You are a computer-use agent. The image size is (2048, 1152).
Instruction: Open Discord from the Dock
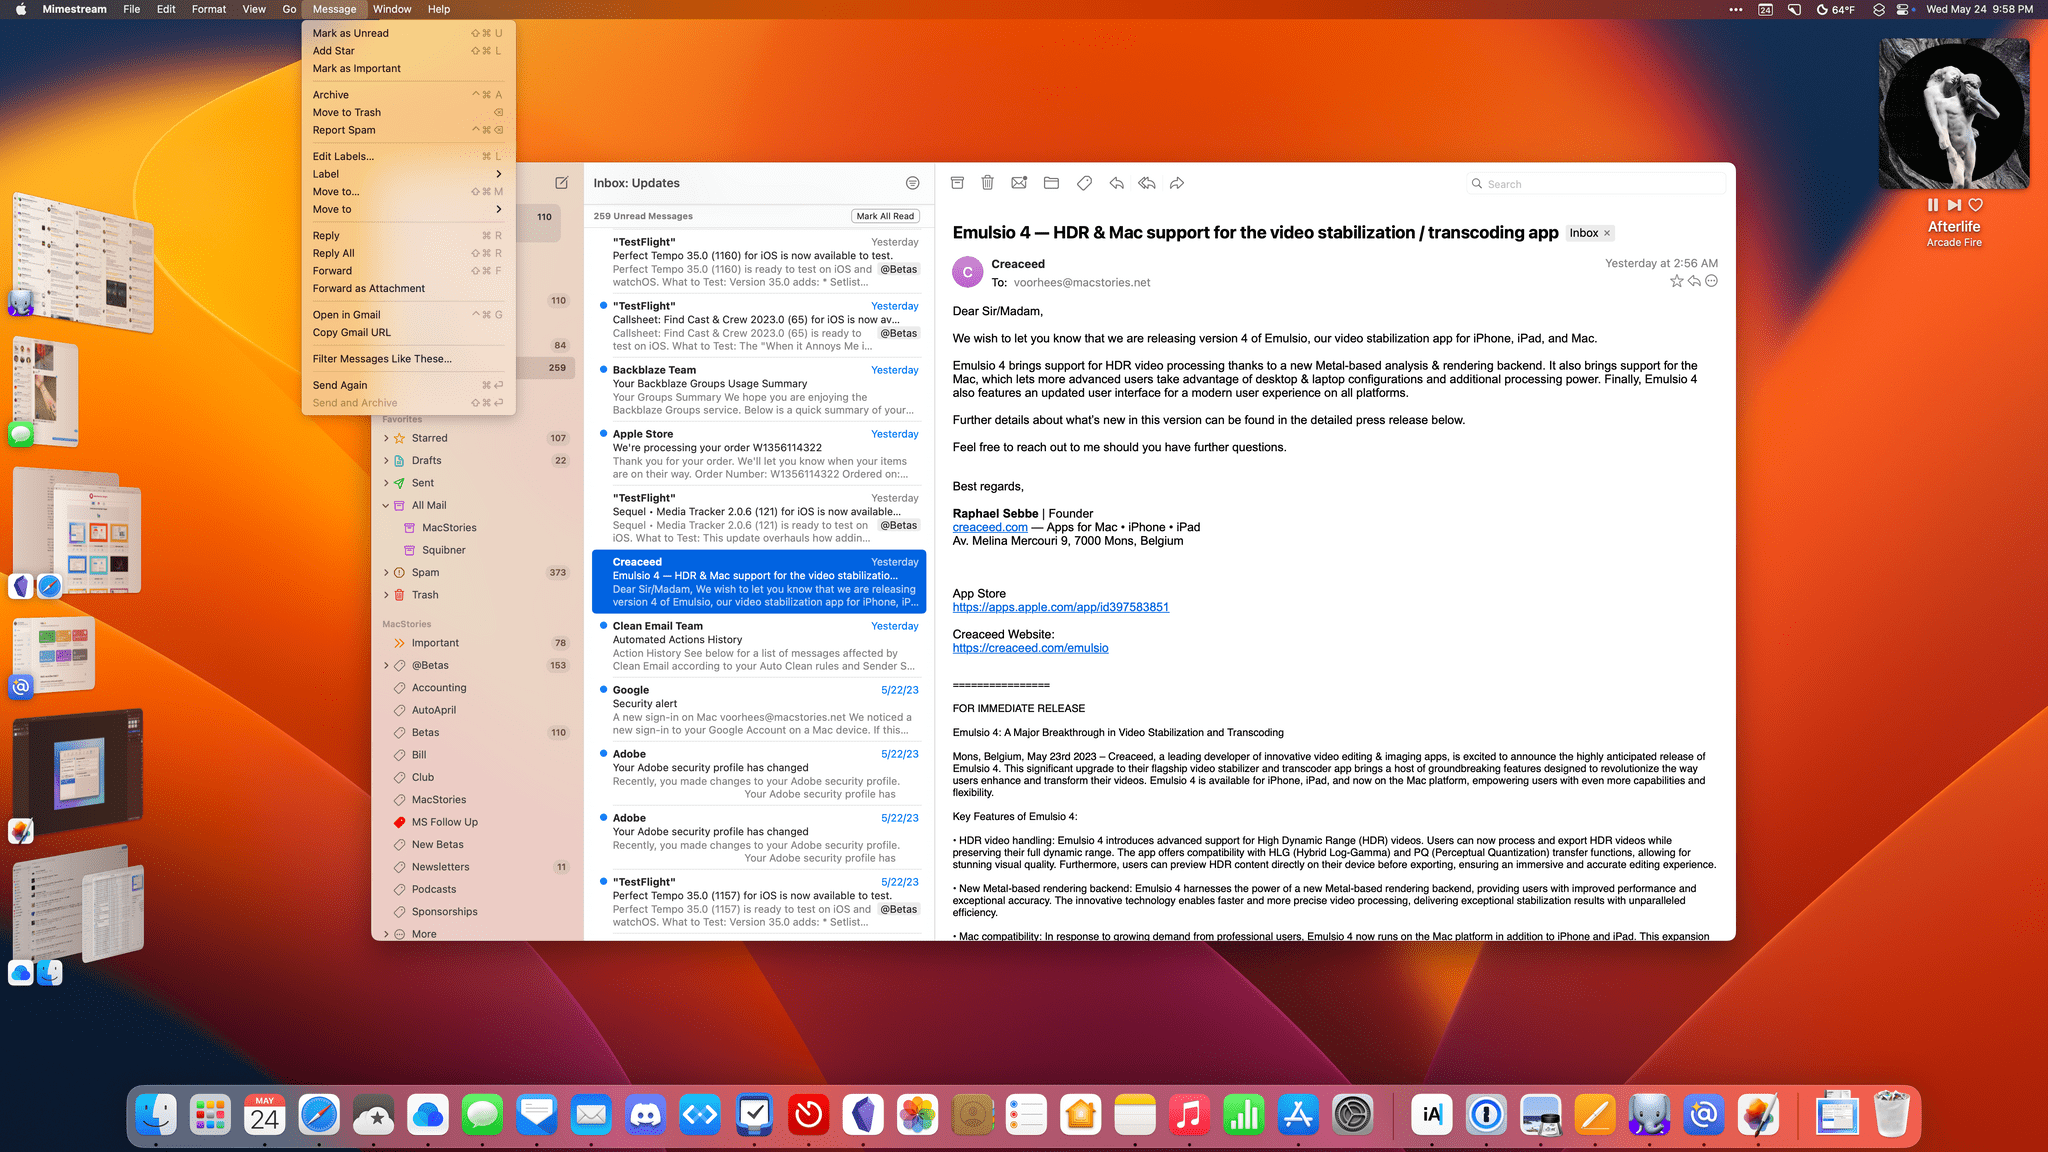click(x=645, y=1114)
